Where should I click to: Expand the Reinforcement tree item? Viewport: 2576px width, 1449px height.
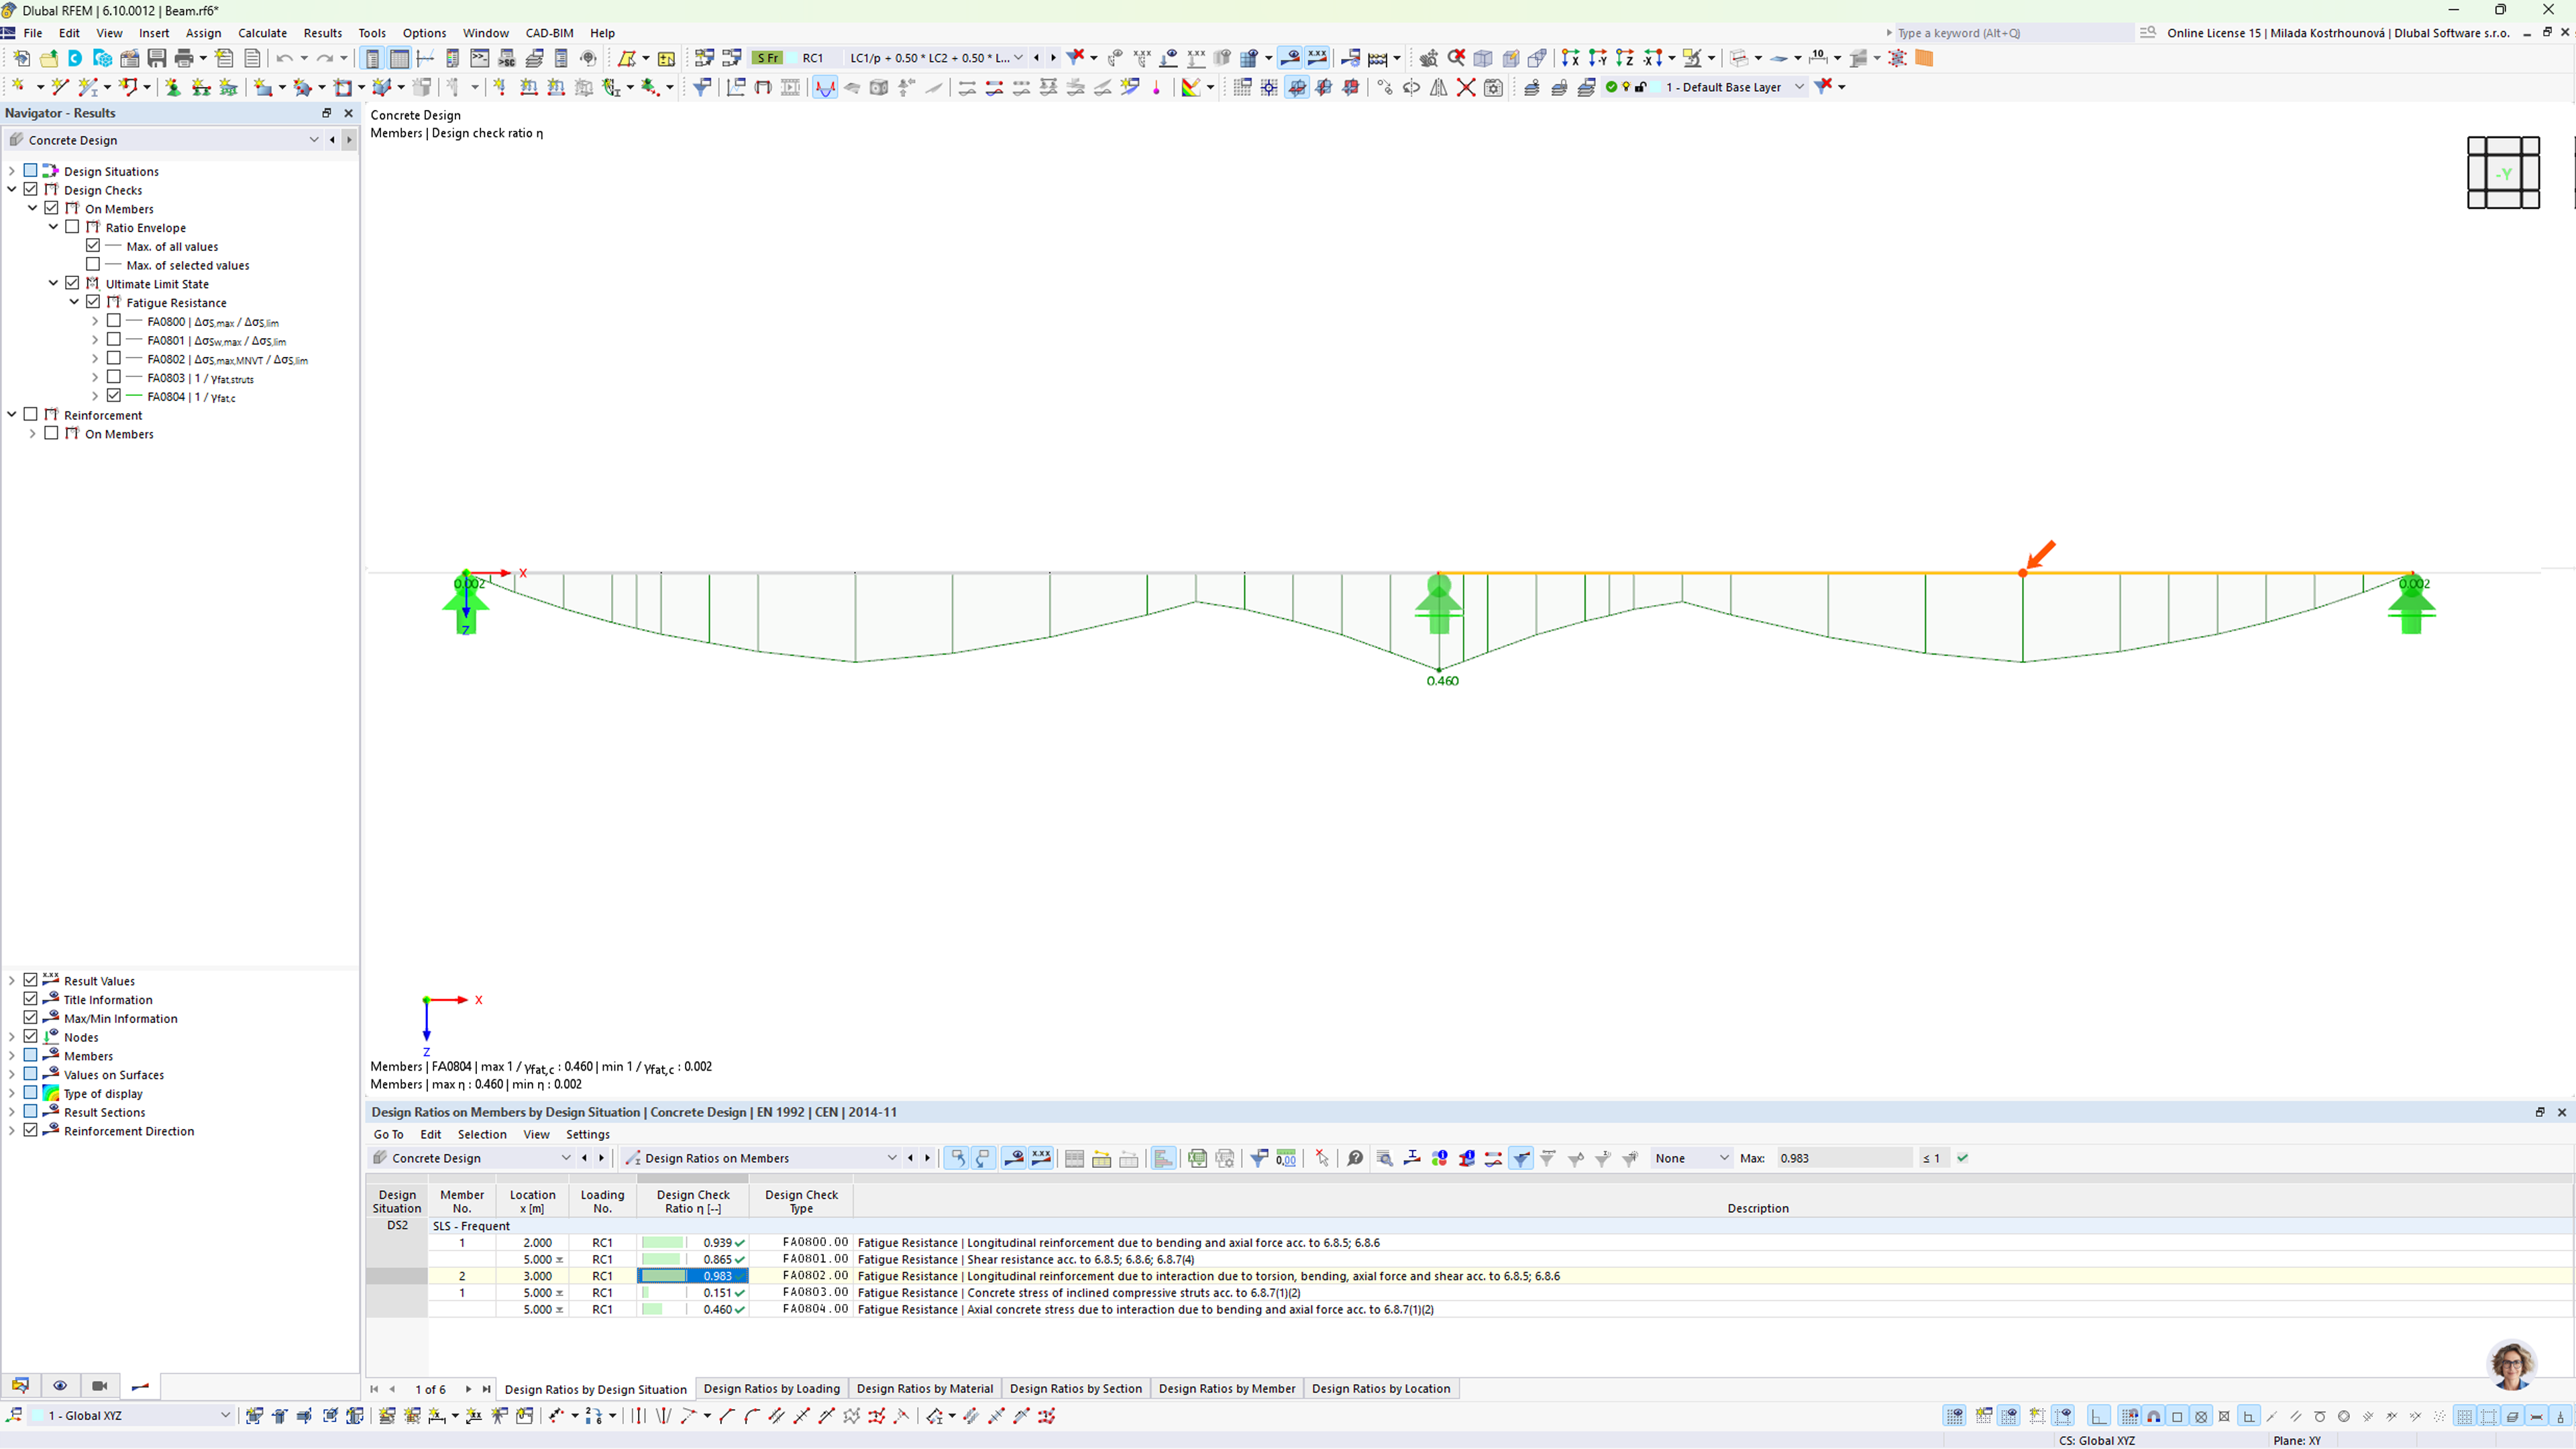point(11,414)
